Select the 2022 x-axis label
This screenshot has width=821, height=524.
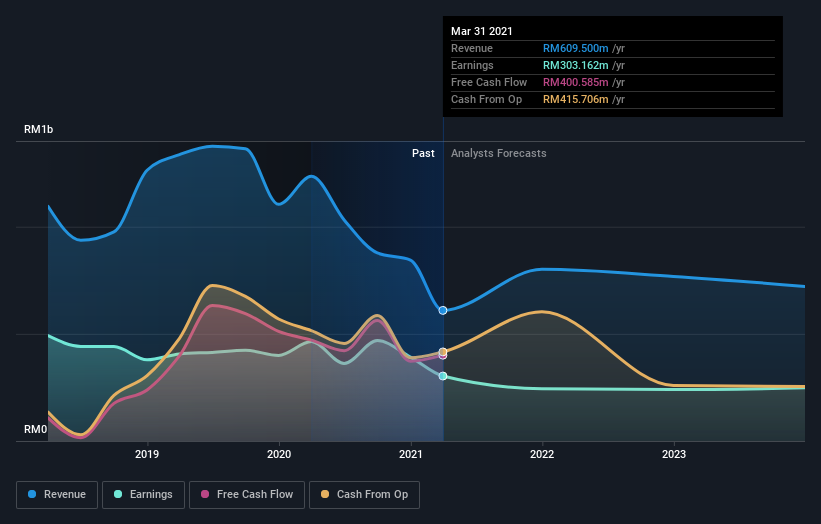542,454
